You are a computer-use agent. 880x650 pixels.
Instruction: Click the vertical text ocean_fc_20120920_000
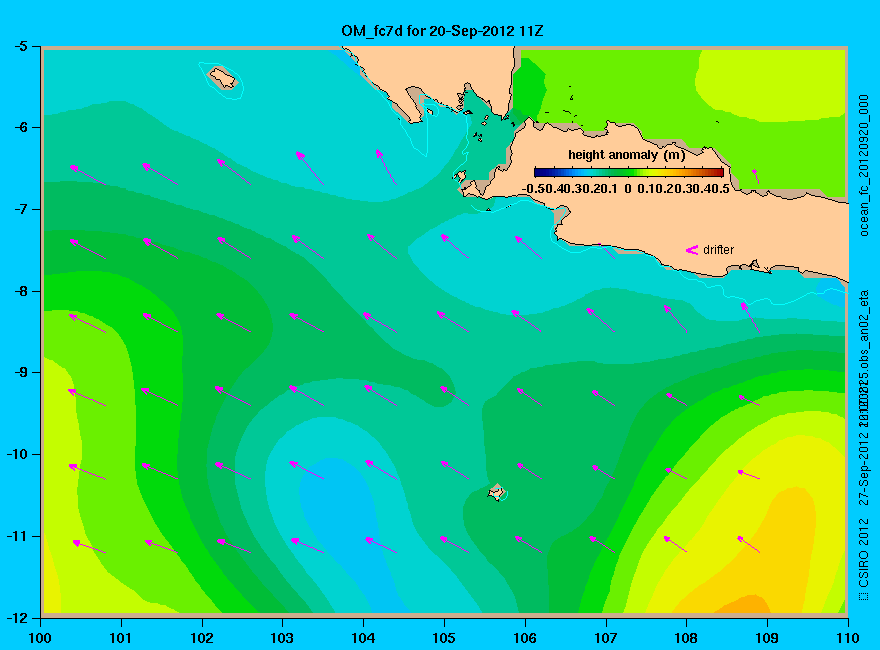pos(864,166)
